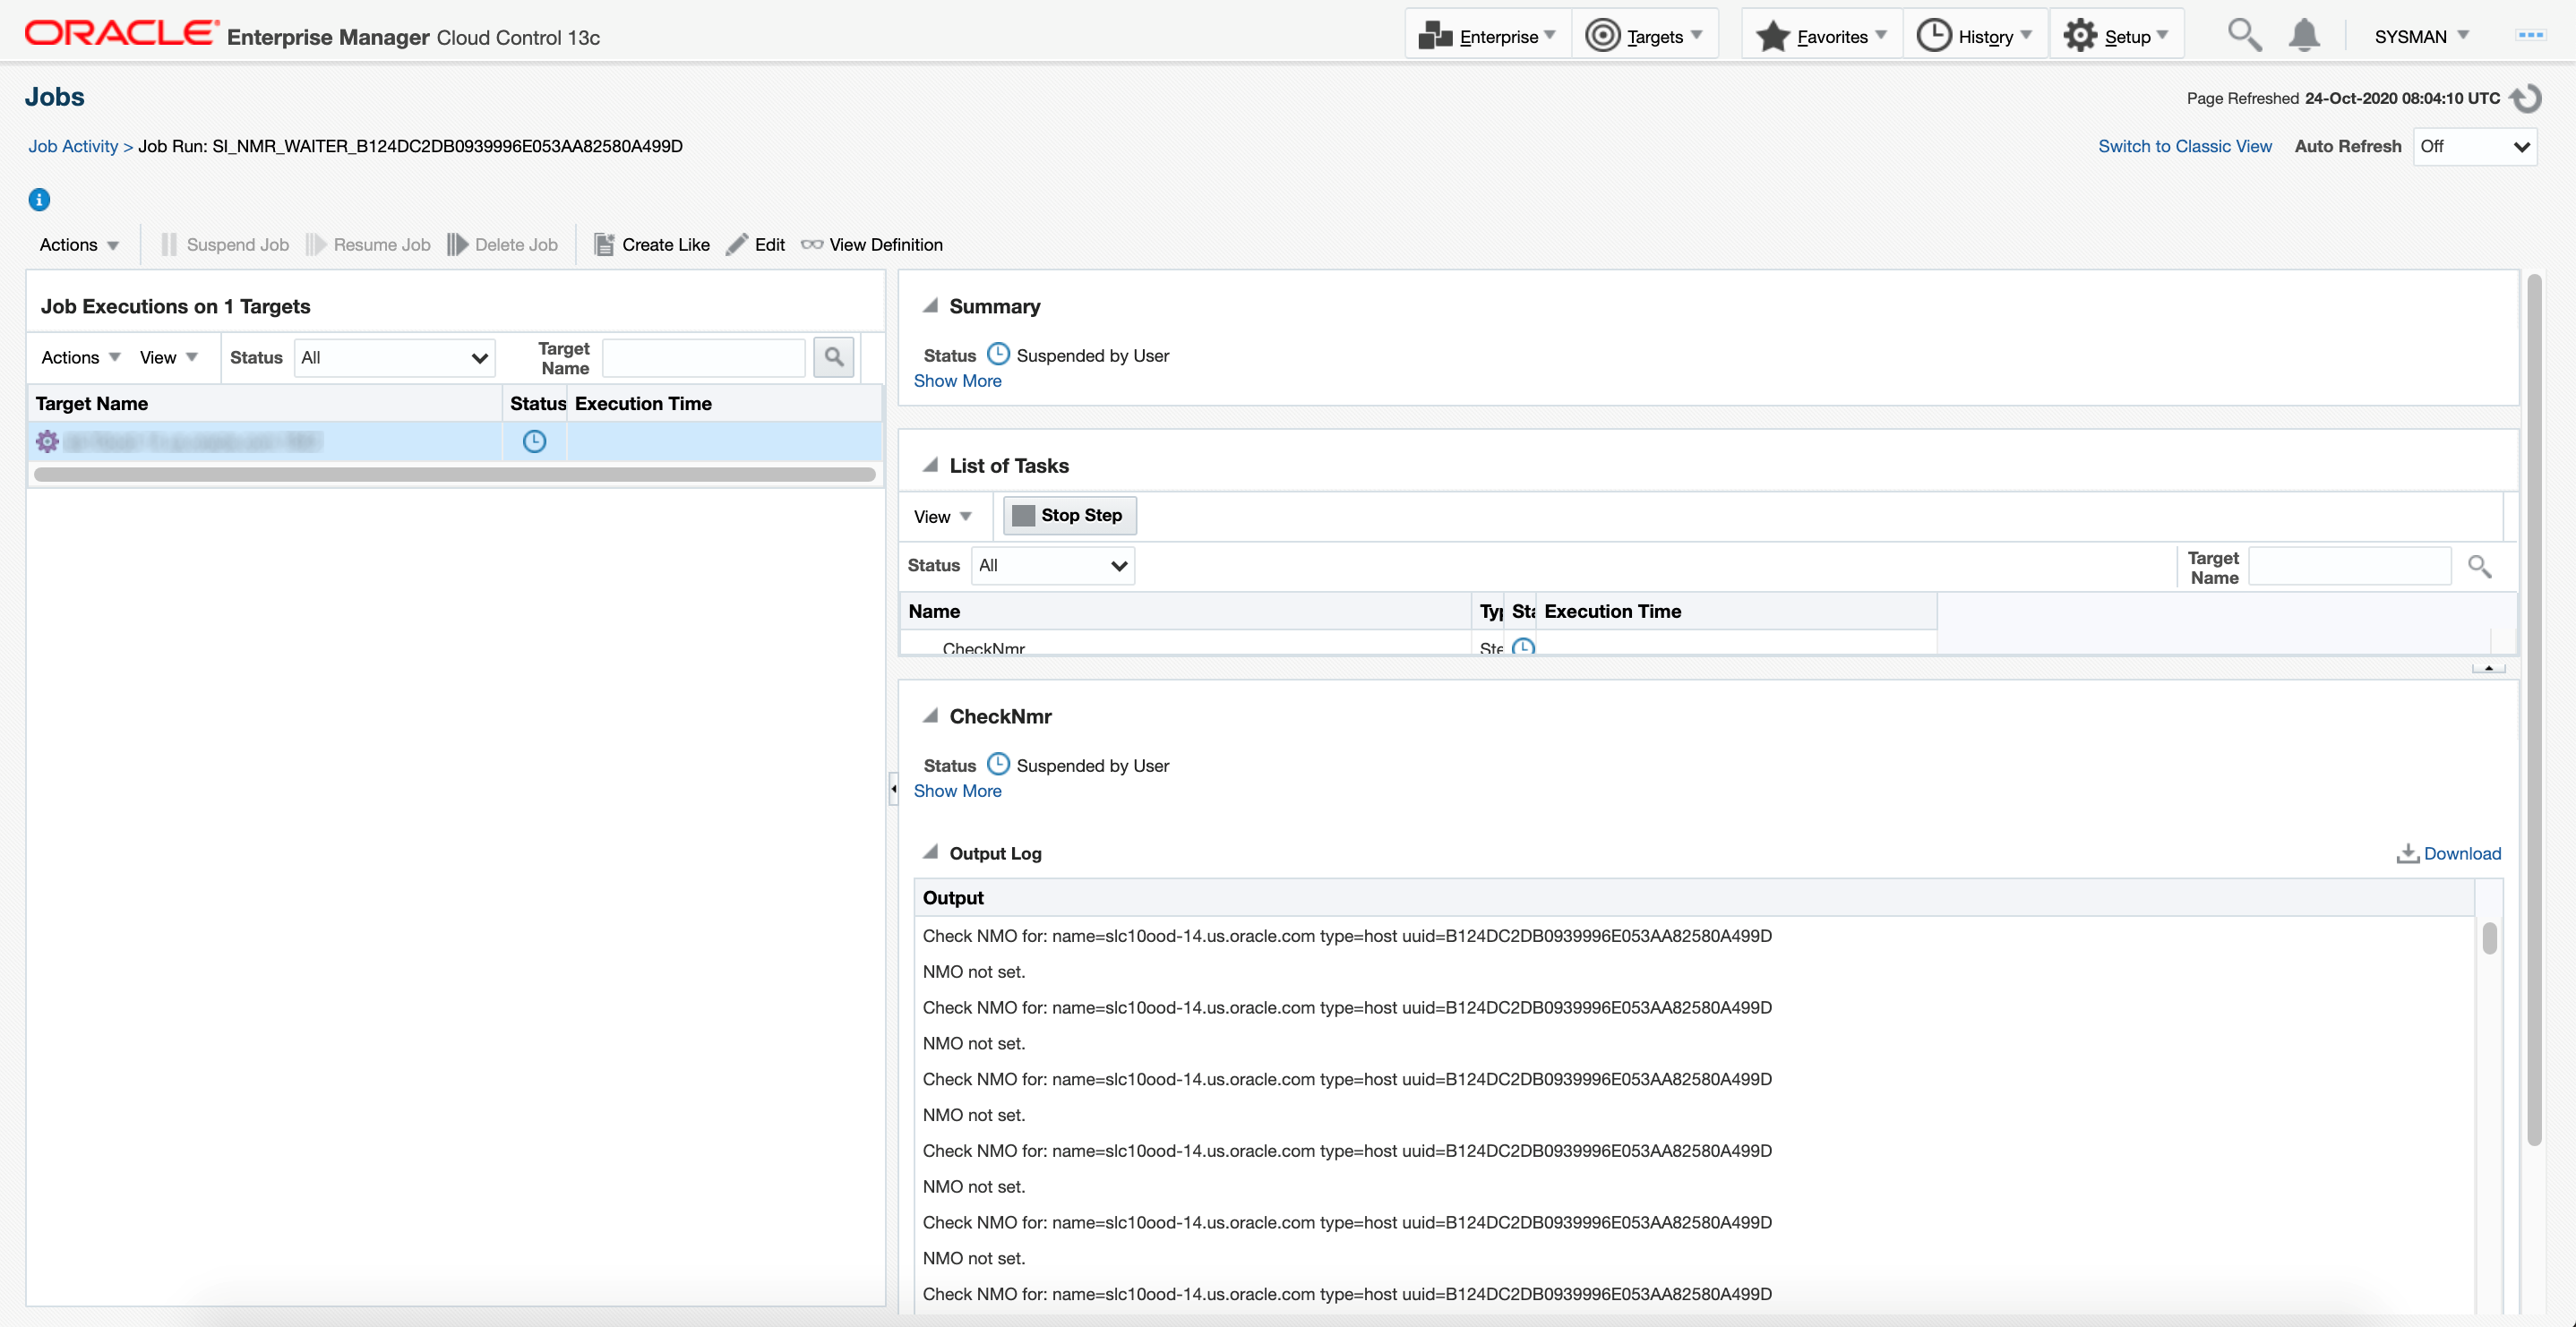Click search button in Job Executions panel
The height and width of the screenshot is (1327, 2576).
833,357
